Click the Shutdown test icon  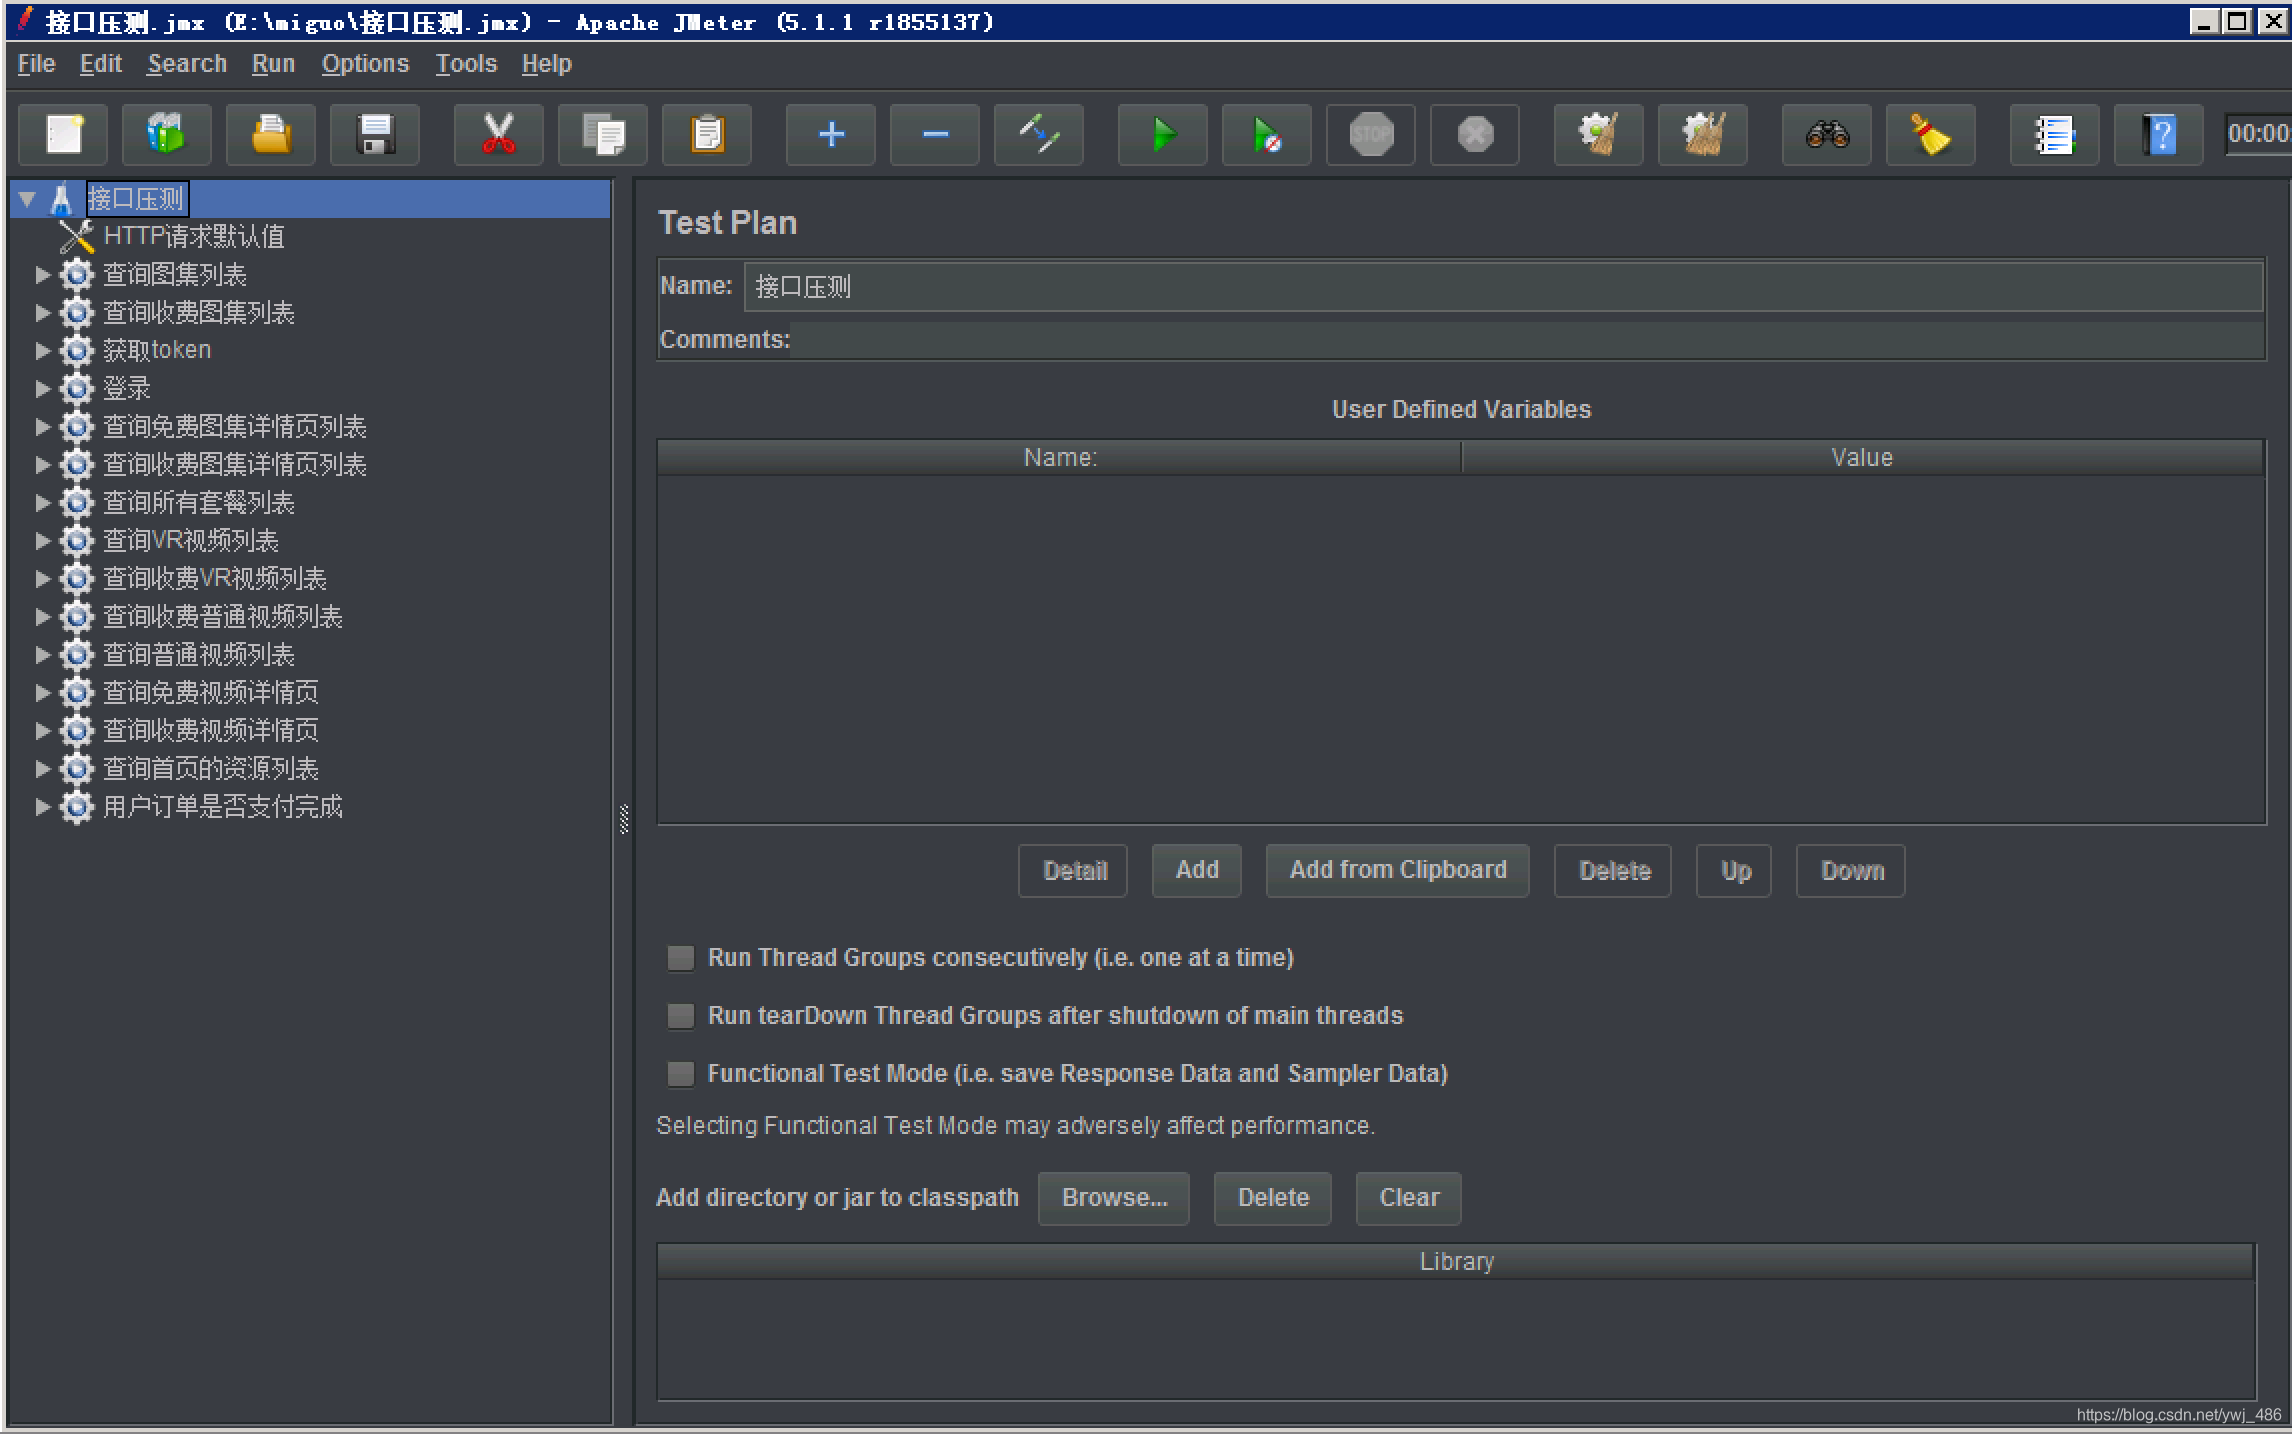click(1475, 134)
